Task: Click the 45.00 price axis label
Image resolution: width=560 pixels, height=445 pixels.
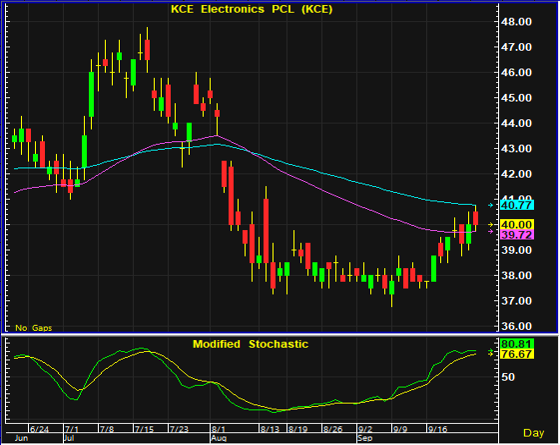Action: click(516, 98)
